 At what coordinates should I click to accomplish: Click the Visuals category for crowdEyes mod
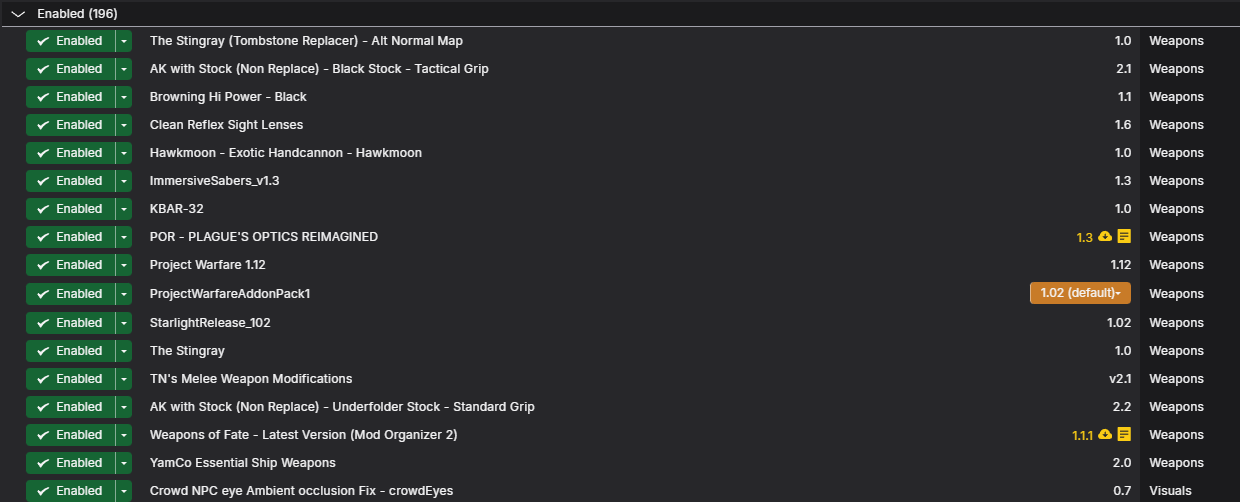(x=1170, y=491)
